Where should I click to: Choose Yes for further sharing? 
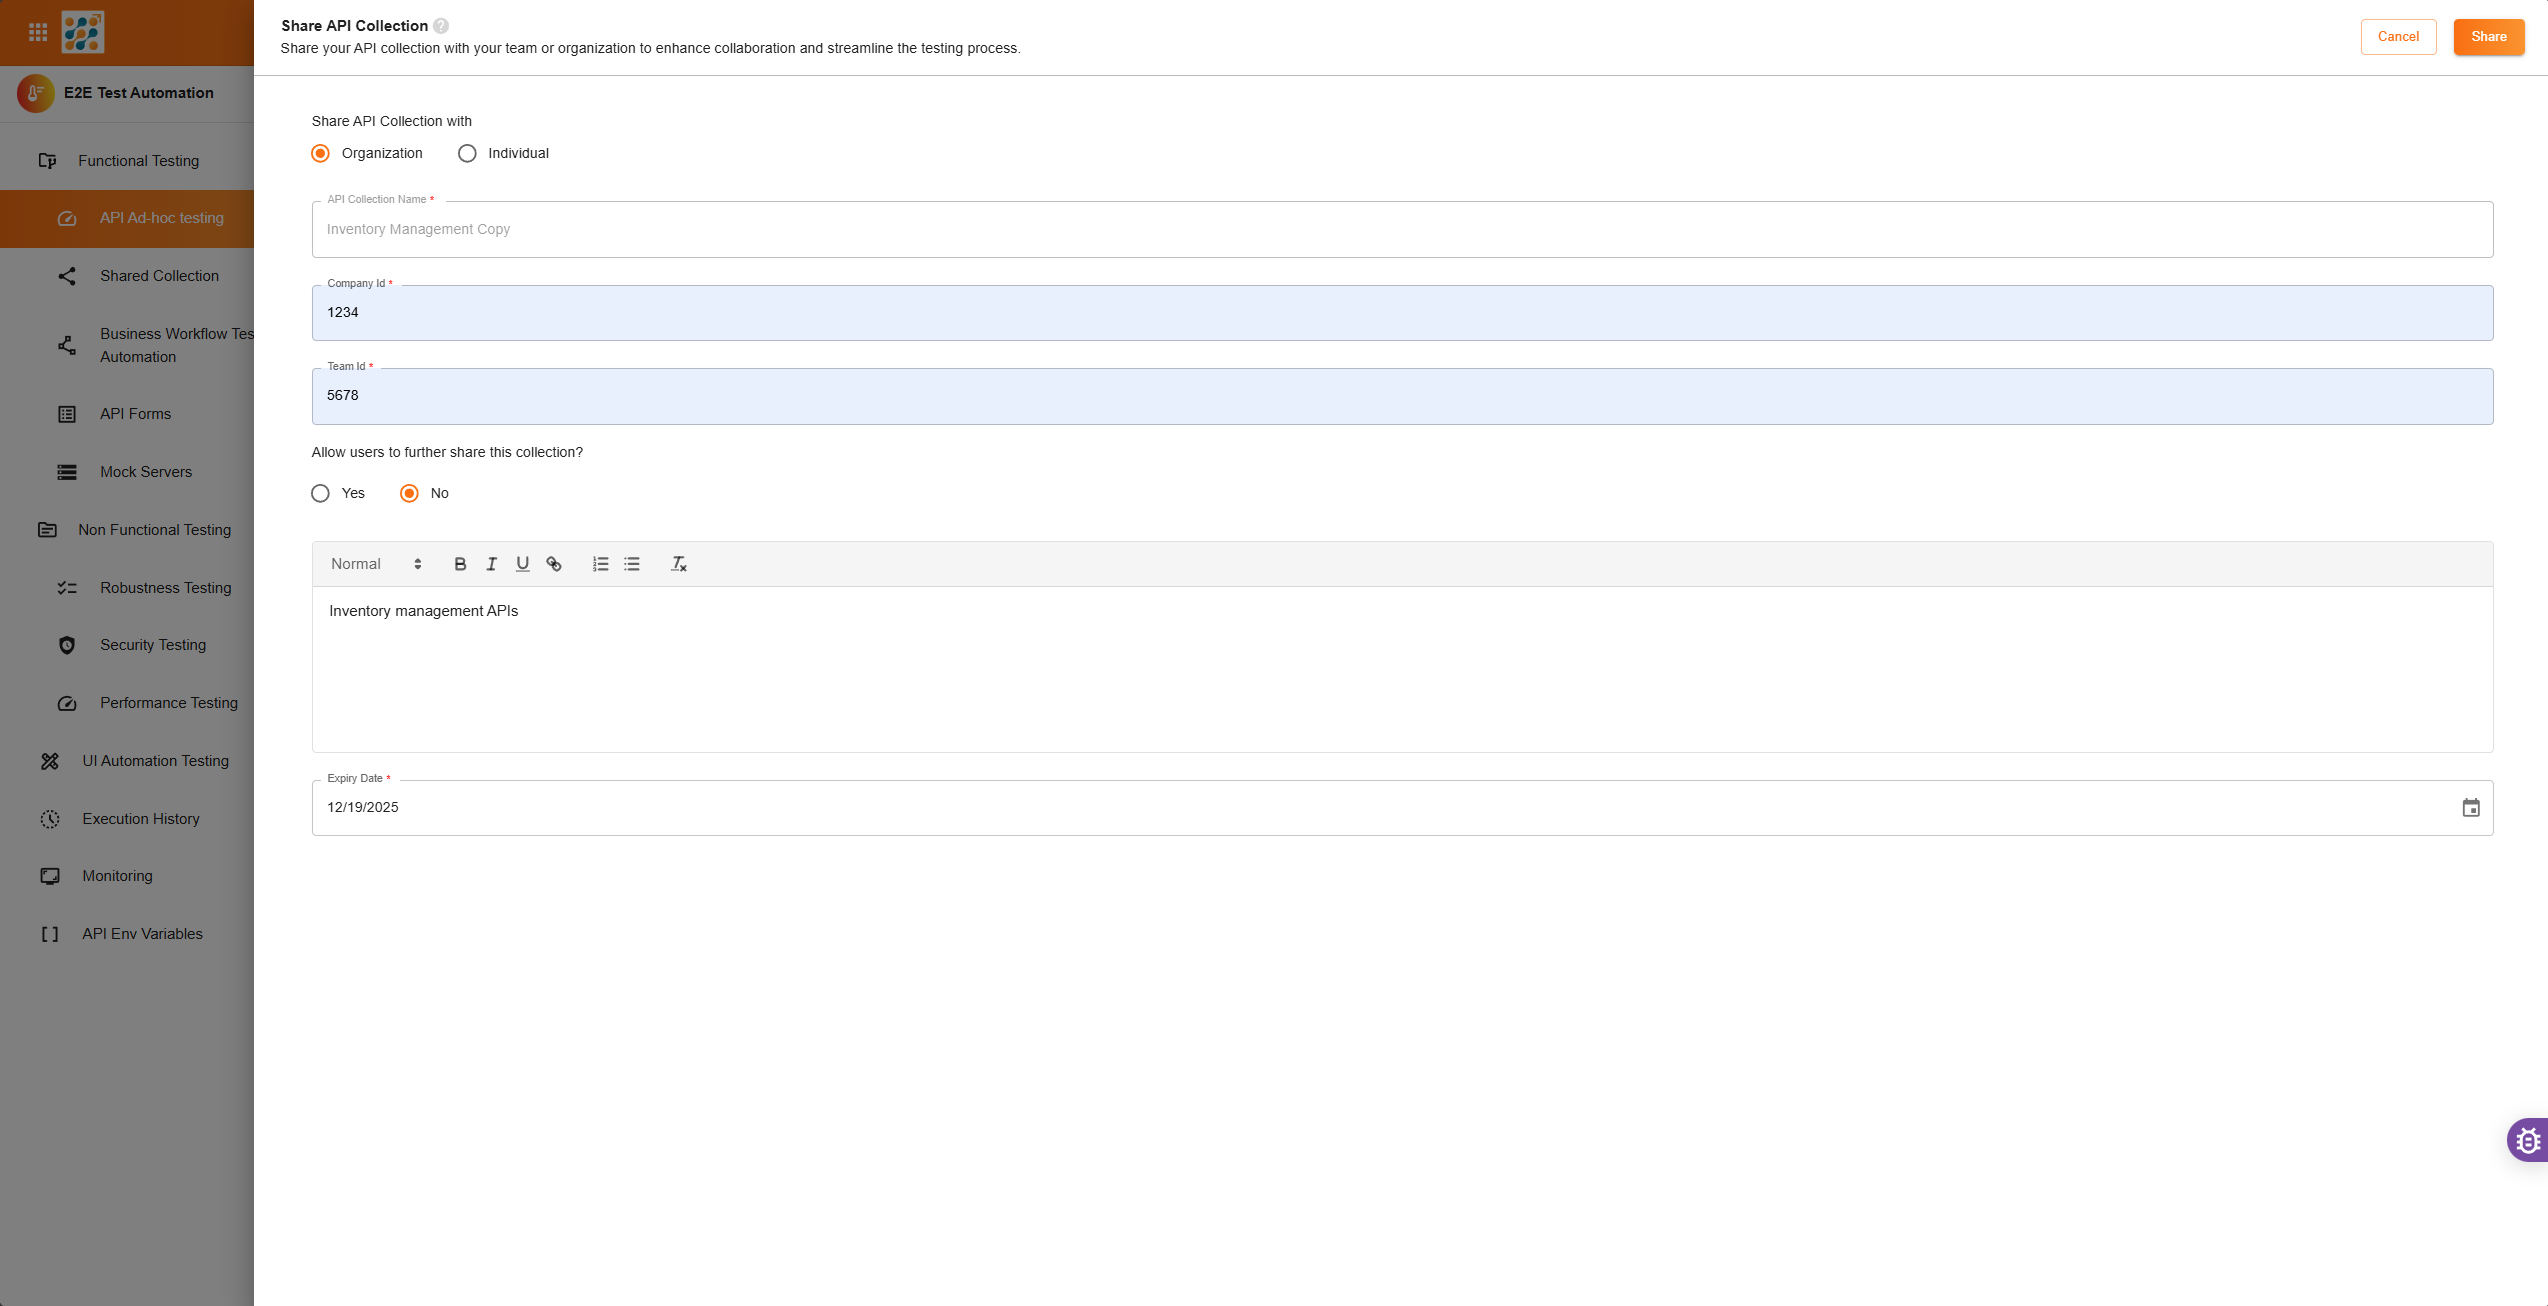(x=320, y=493)
